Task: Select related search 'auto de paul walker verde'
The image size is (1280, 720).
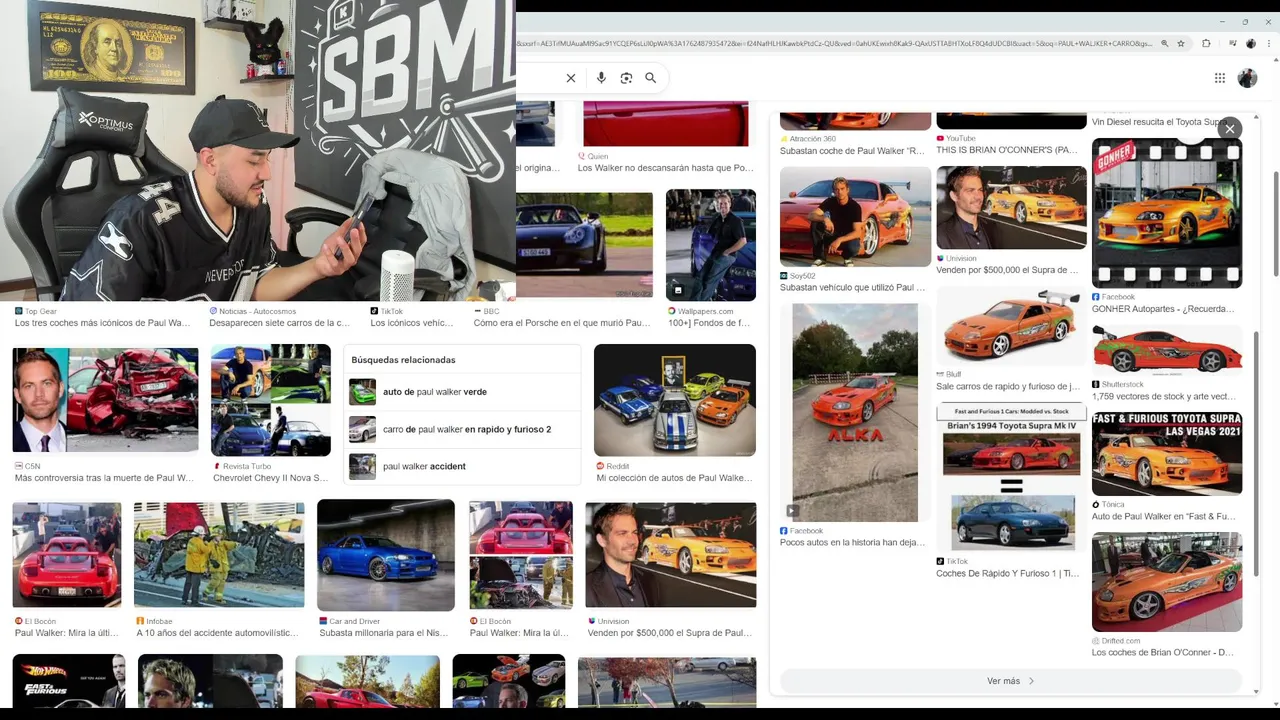Action: point(462,392)
